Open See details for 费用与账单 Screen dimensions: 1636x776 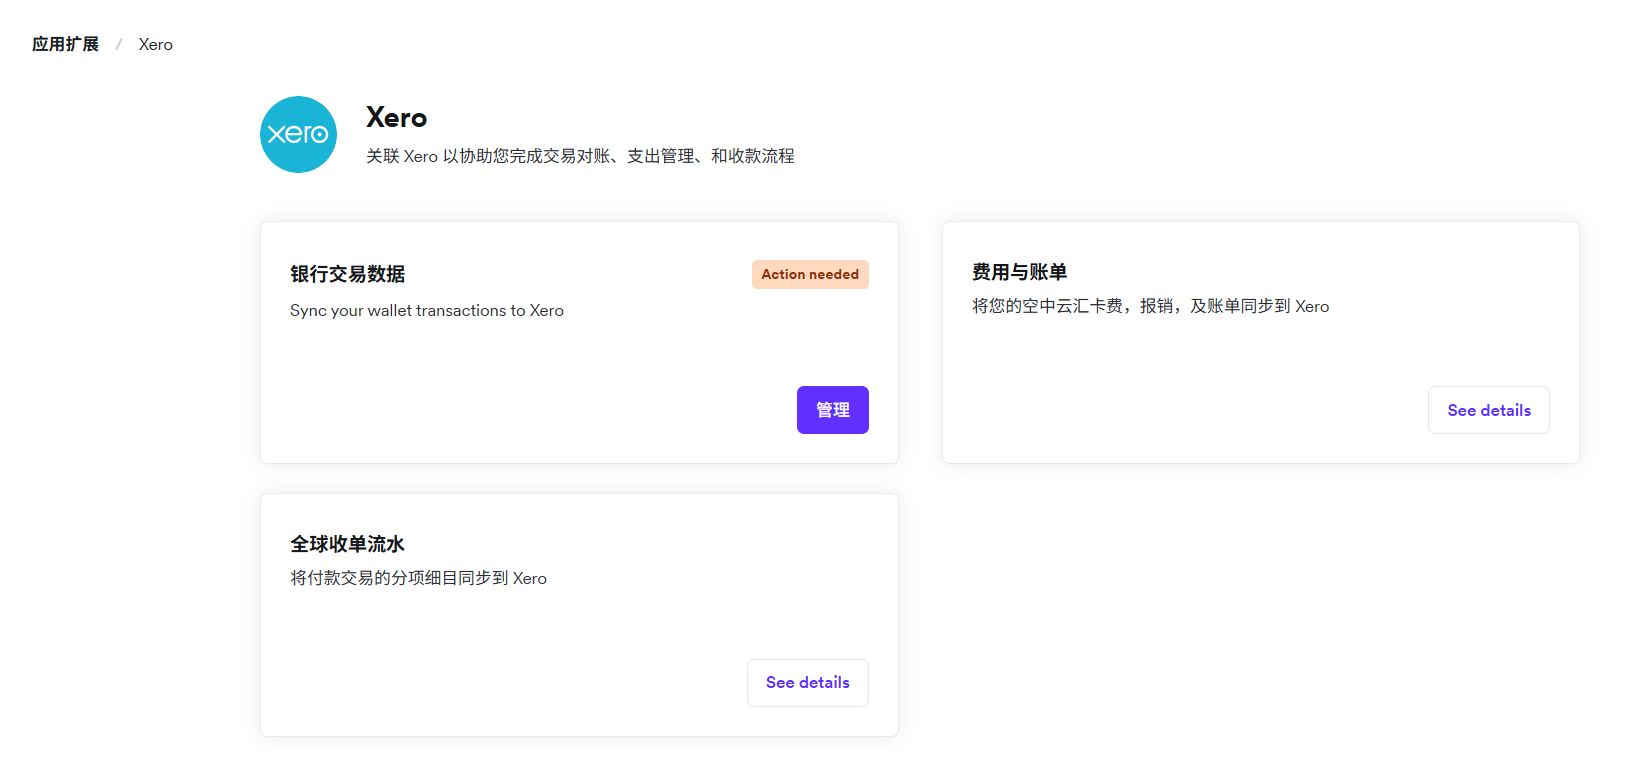pyautogui.click(x=1488, y=410)
